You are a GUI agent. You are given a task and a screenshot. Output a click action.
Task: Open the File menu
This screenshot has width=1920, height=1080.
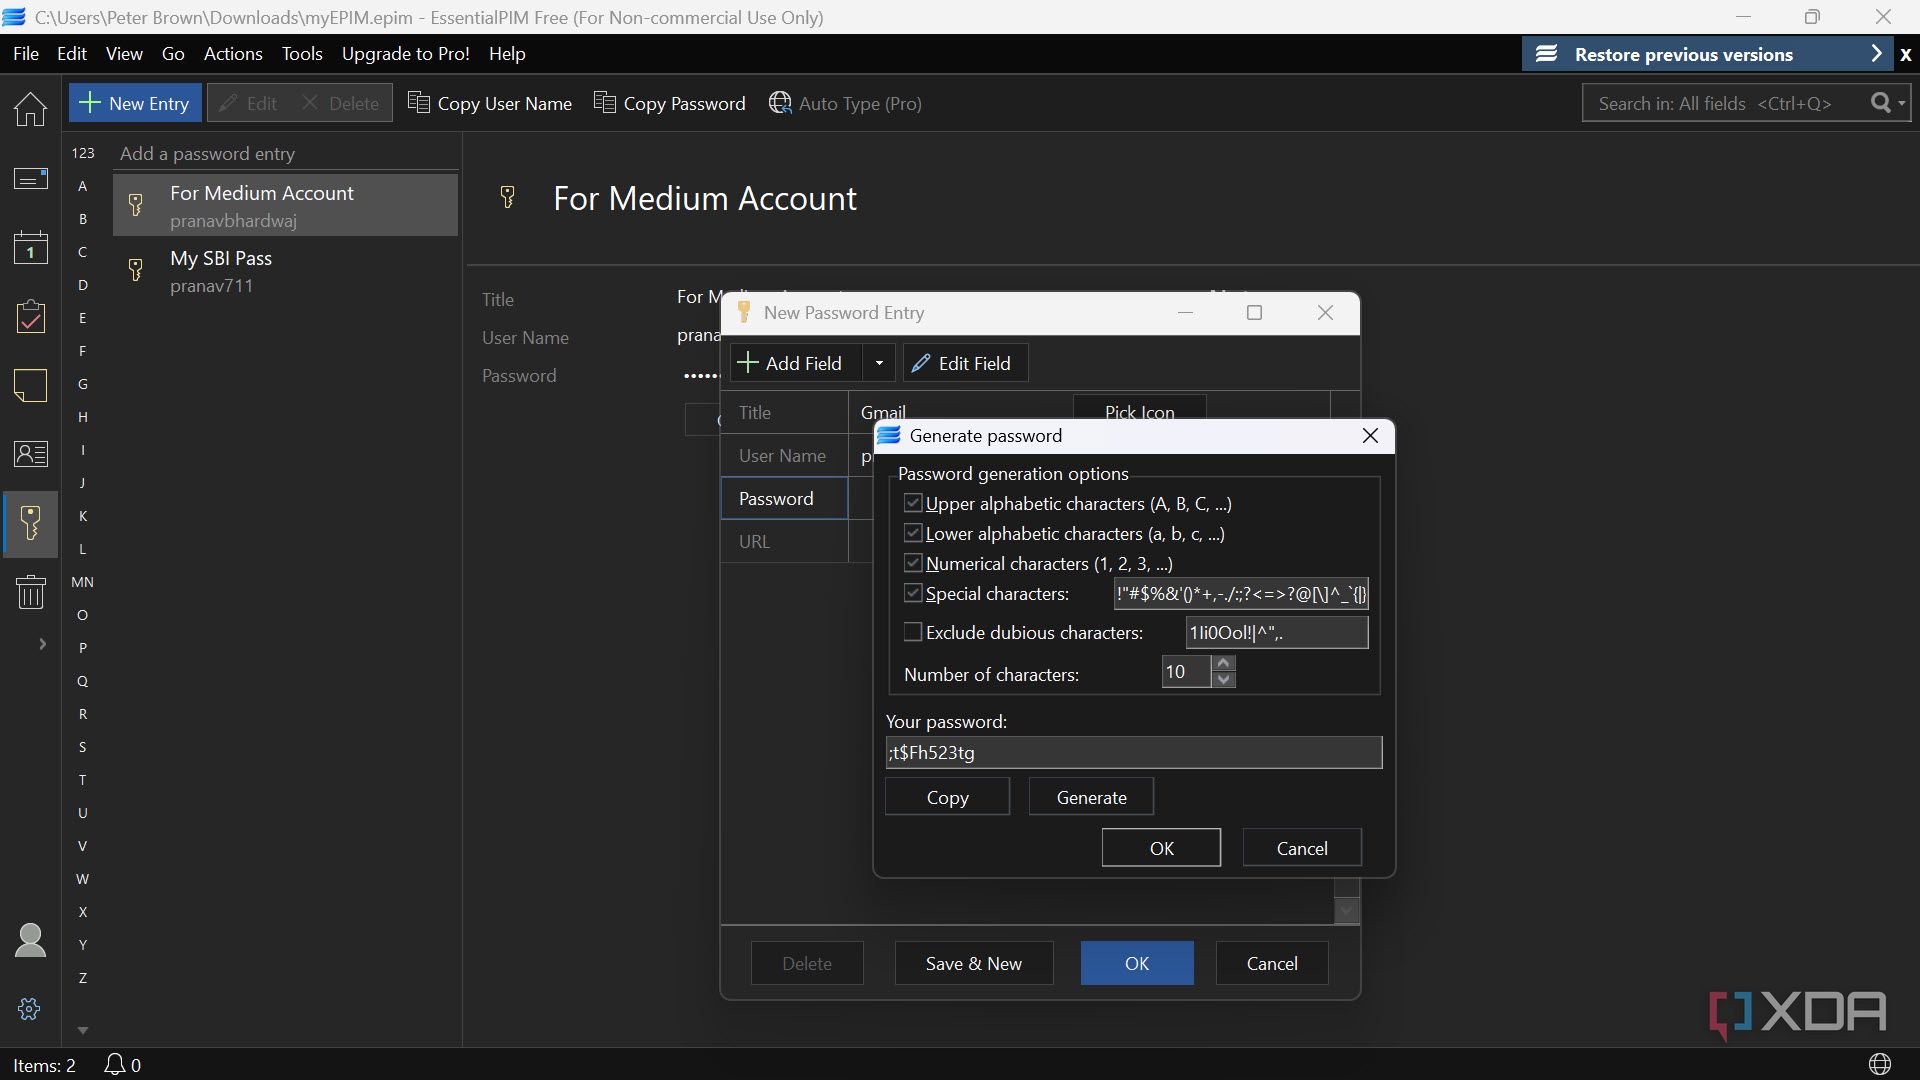26,54
